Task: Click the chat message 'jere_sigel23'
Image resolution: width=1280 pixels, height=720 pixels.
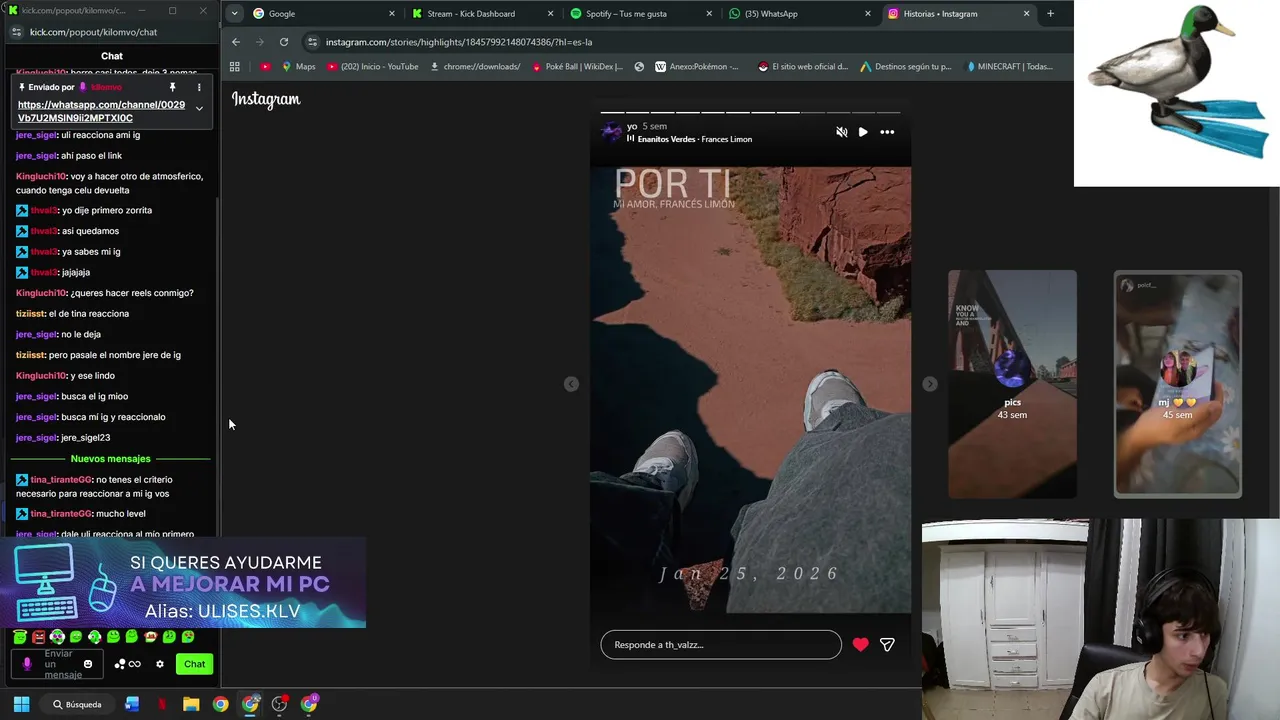Action: [x=85, y=438]
